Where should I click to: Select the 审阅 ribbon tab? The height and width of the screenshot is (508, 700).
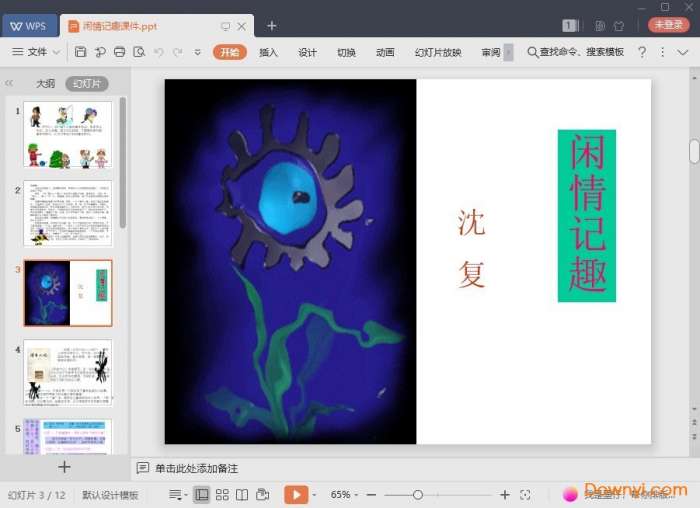click(491, 52)
